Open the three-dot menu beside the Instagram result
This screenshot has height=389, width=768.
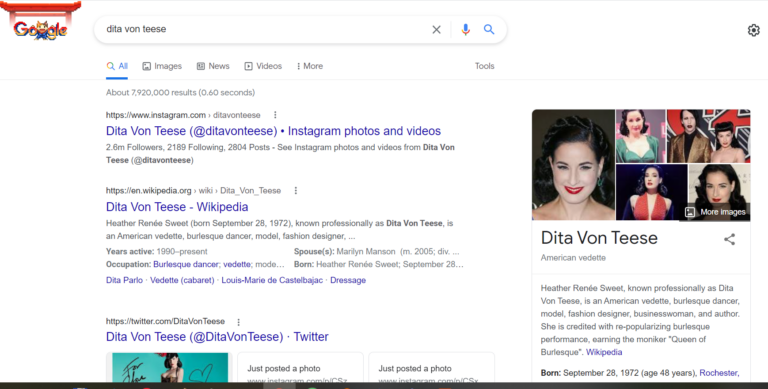click(275, 115)
